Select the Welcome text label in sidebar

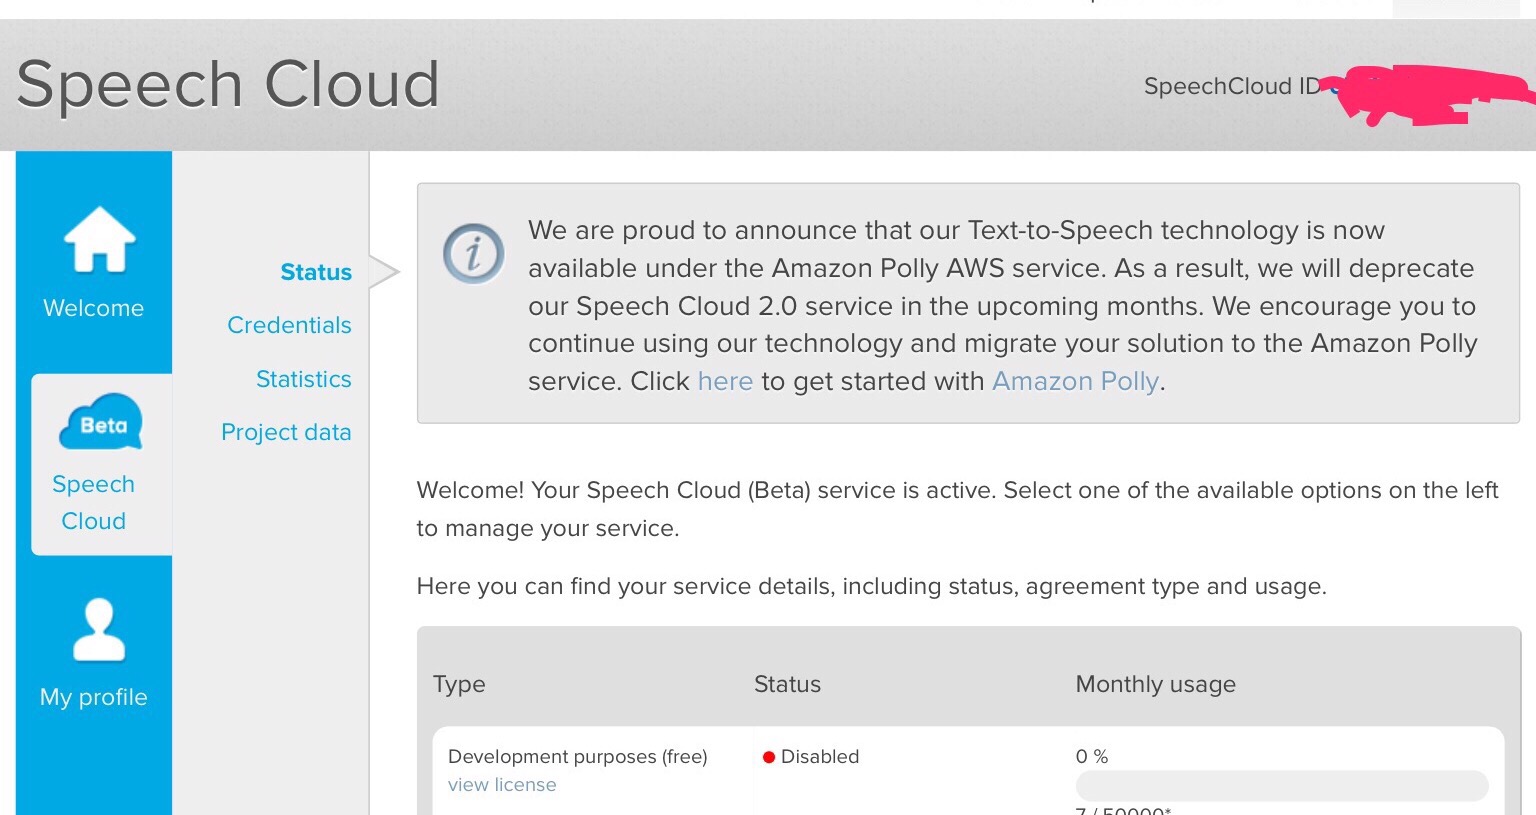pos(93,308)
